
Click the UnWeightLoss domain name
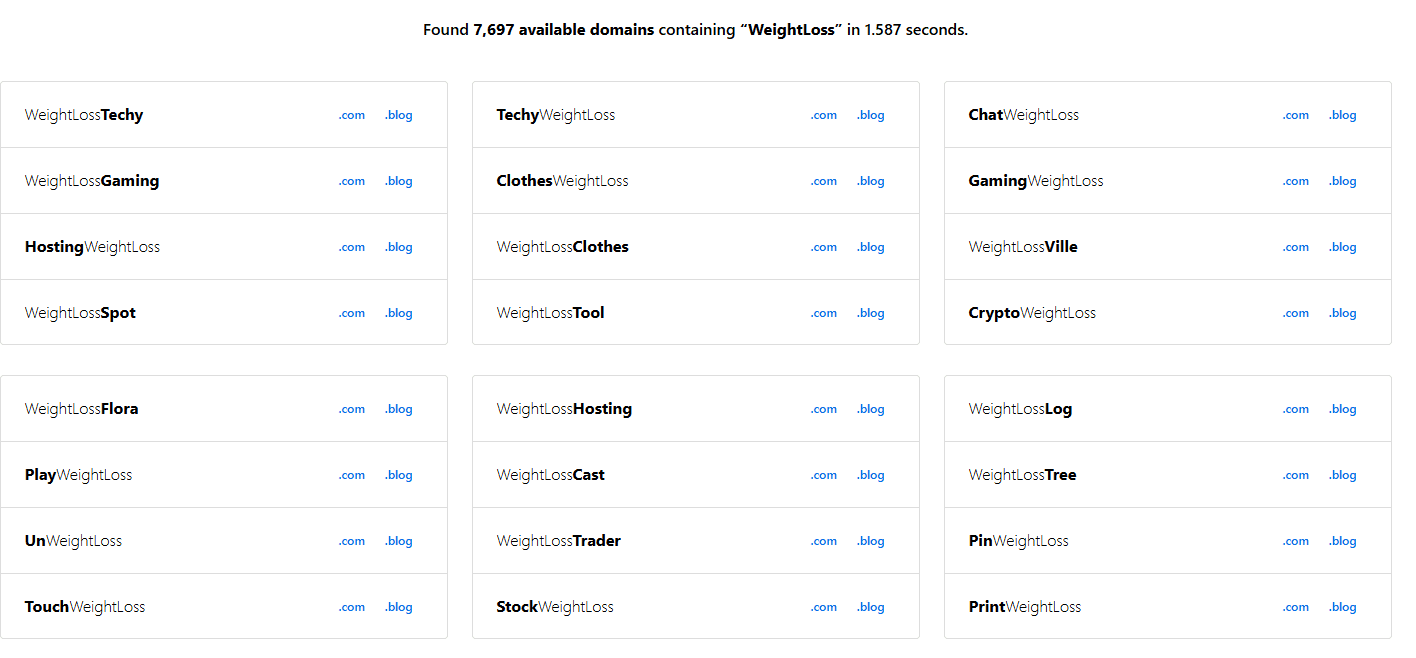pyautogui.click(x=73, y=541)
